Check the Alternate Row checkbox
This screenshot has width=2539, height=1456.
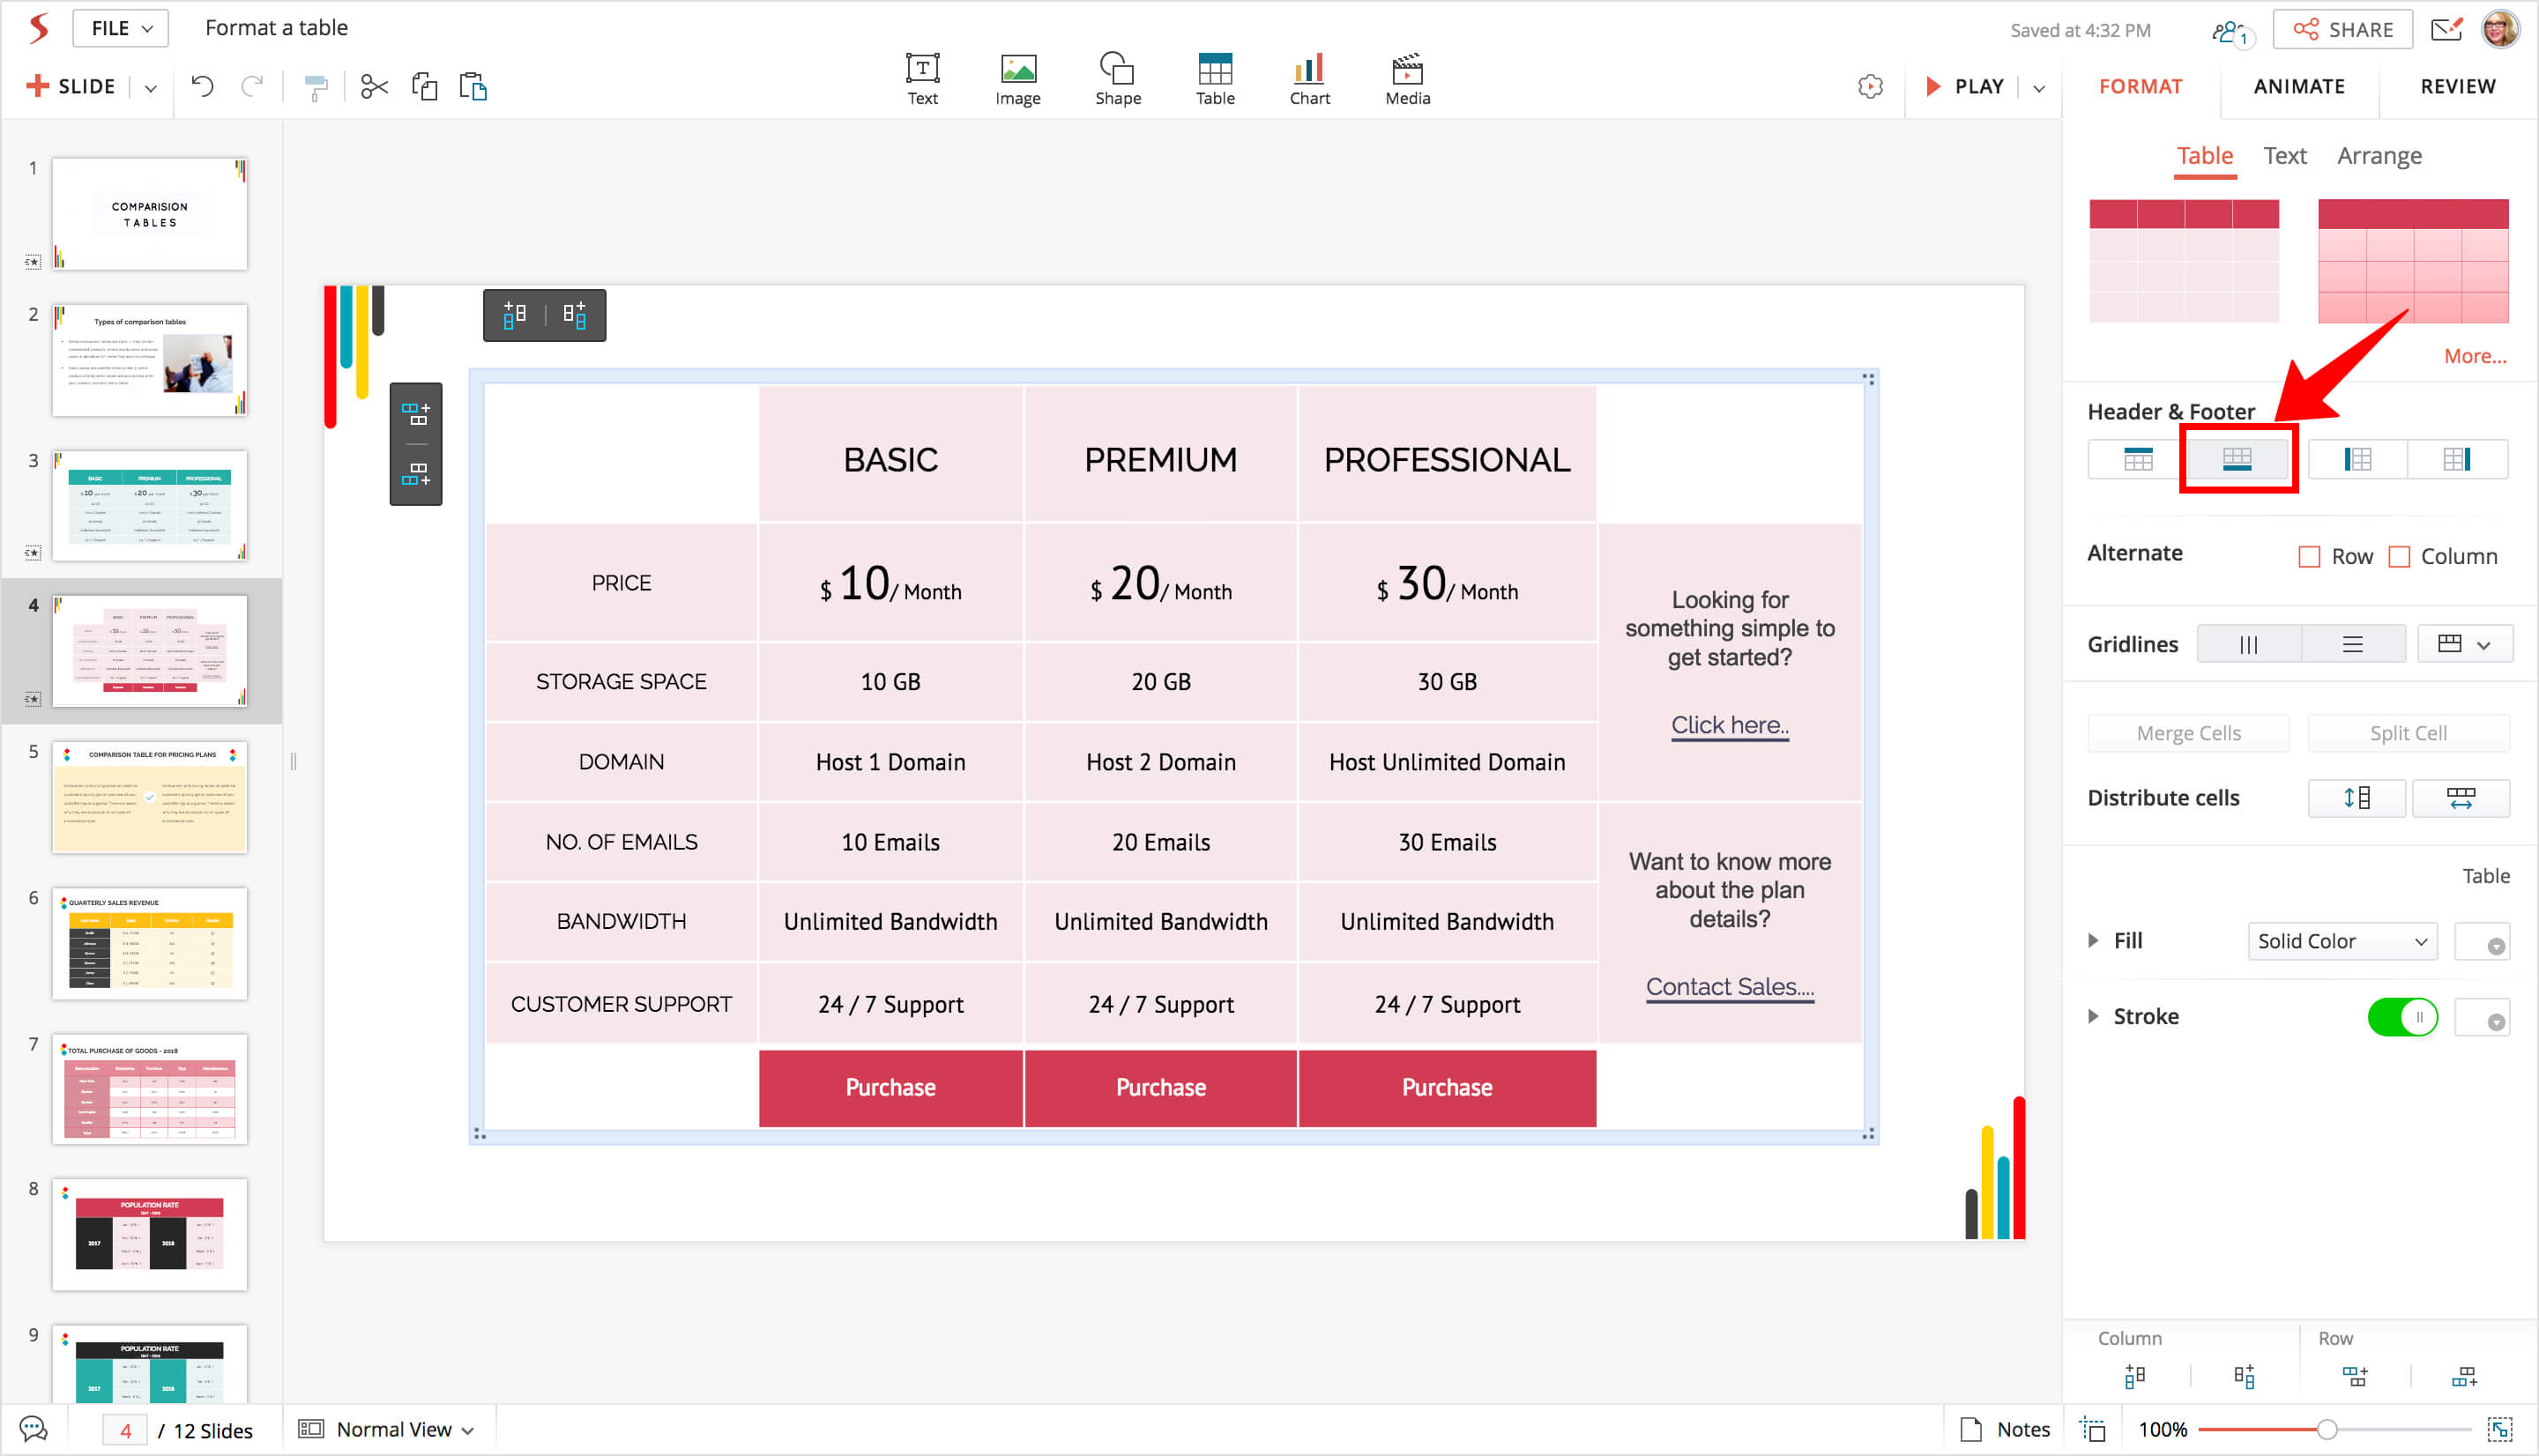pos(2309,557)
